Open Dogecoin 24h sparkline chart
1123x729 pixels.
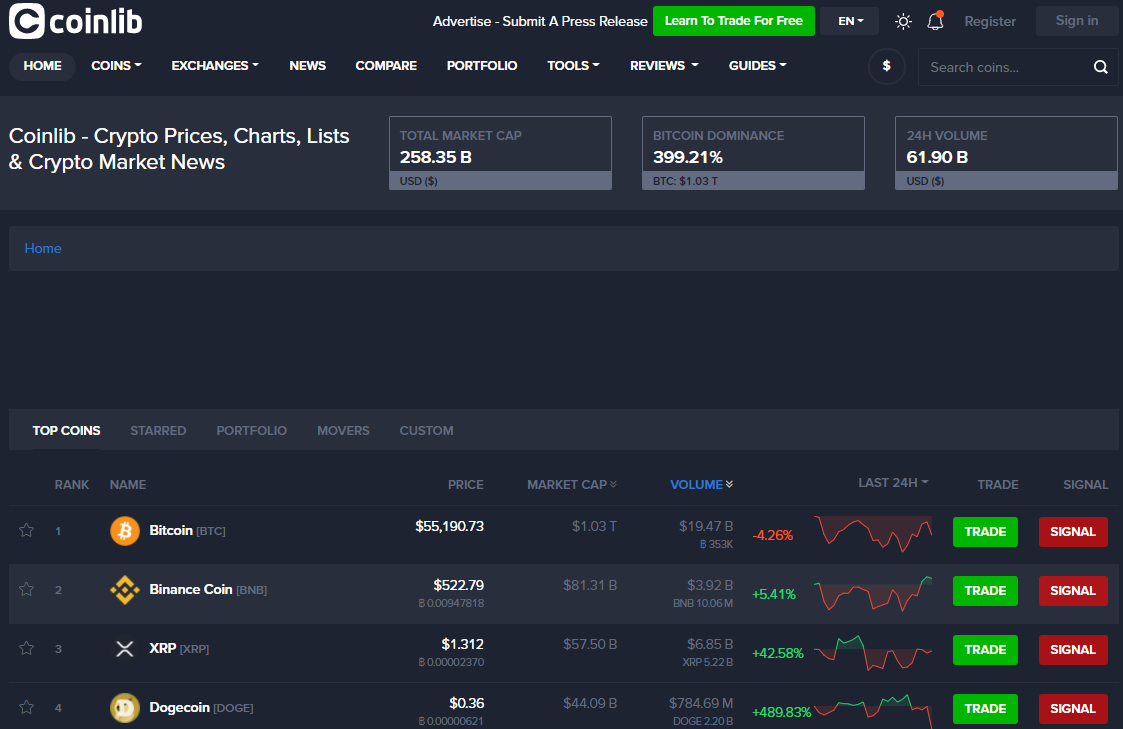pyautogui.click(x=873, y=710)
